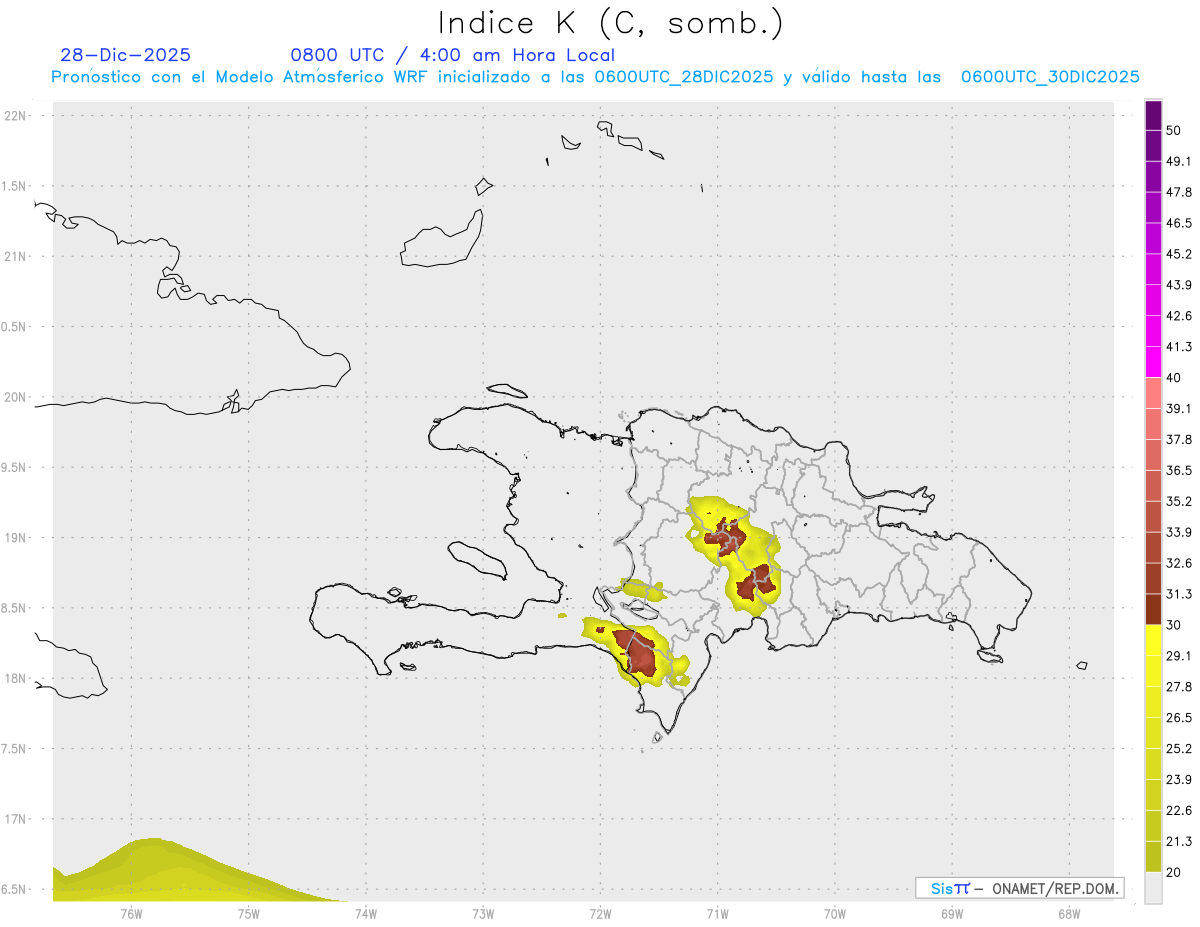Select the longitude label '68W'
Viewport: 1200px width, 927px height.
coord(1069,913)
